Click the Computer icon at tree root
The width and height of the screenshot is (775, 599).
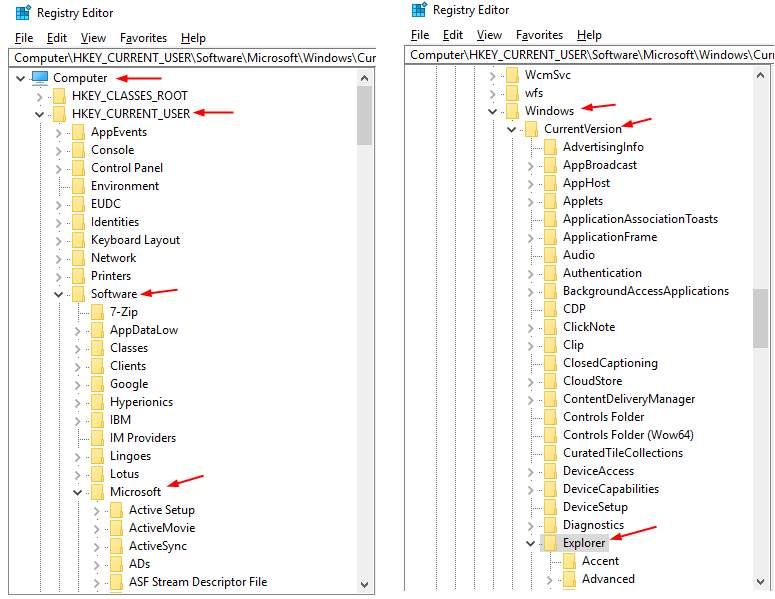click(x=40, y=78)
